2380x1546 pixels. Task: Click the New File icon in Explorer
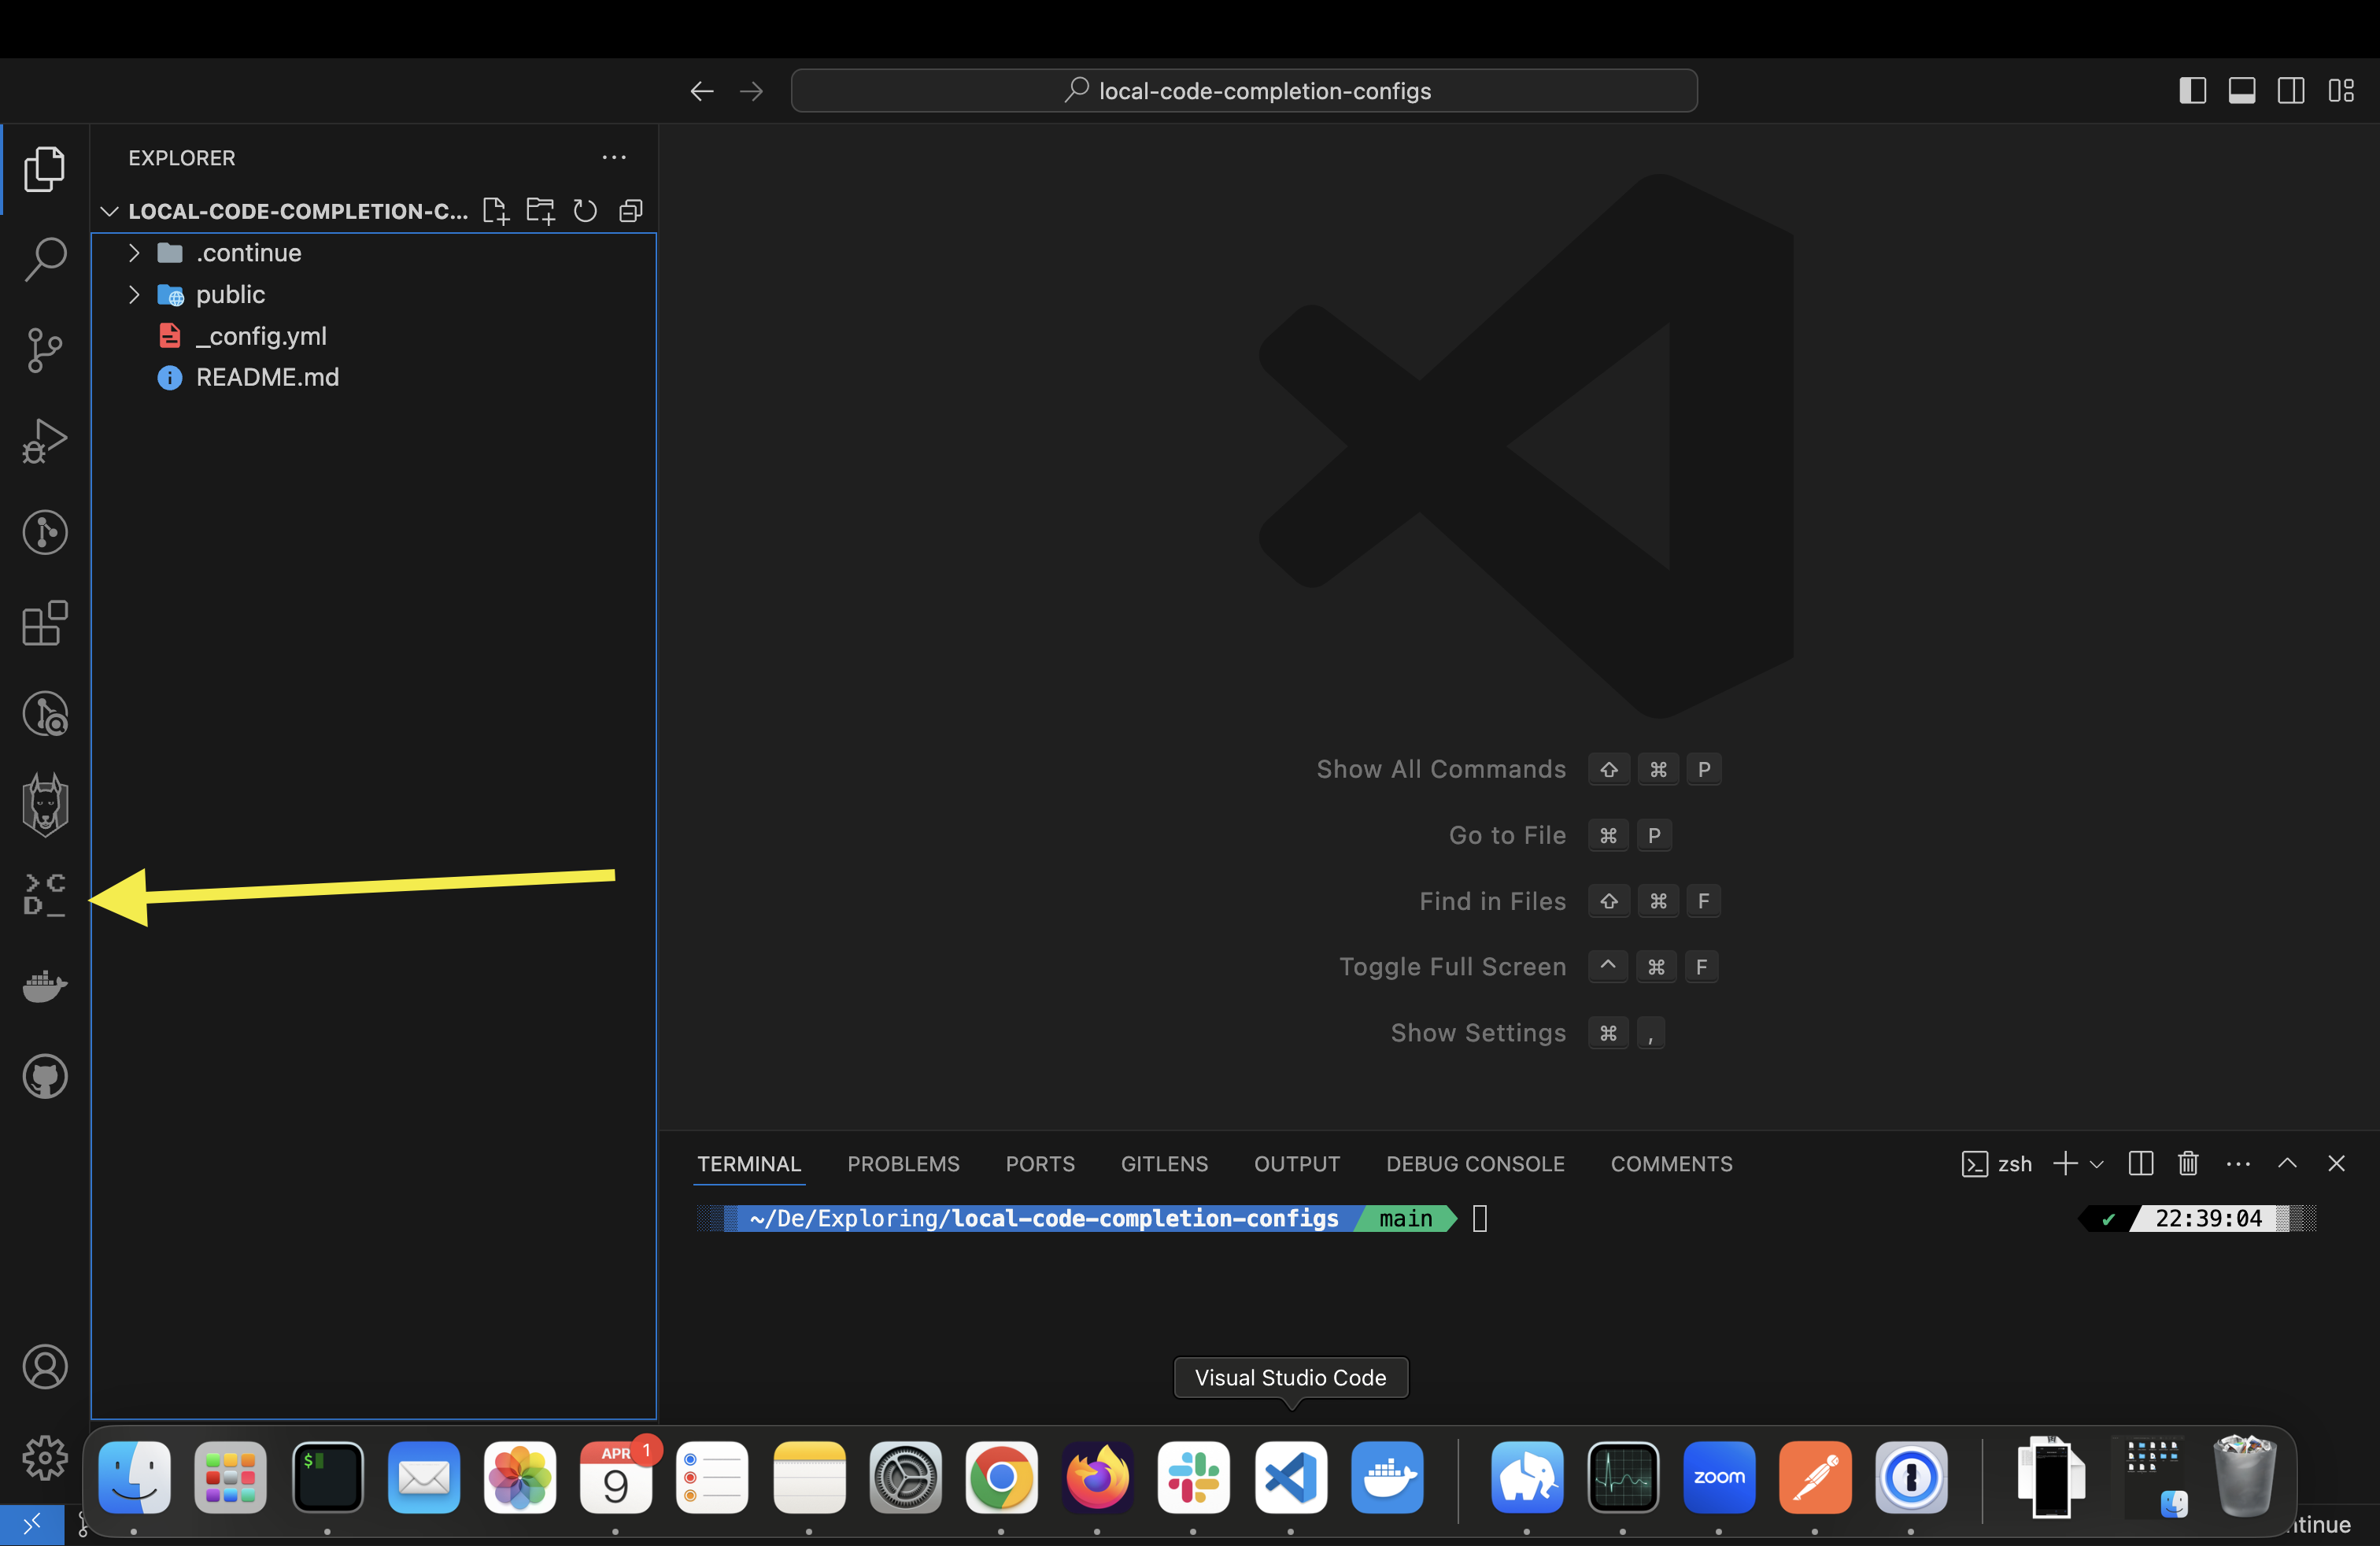(x=495, y=211)
